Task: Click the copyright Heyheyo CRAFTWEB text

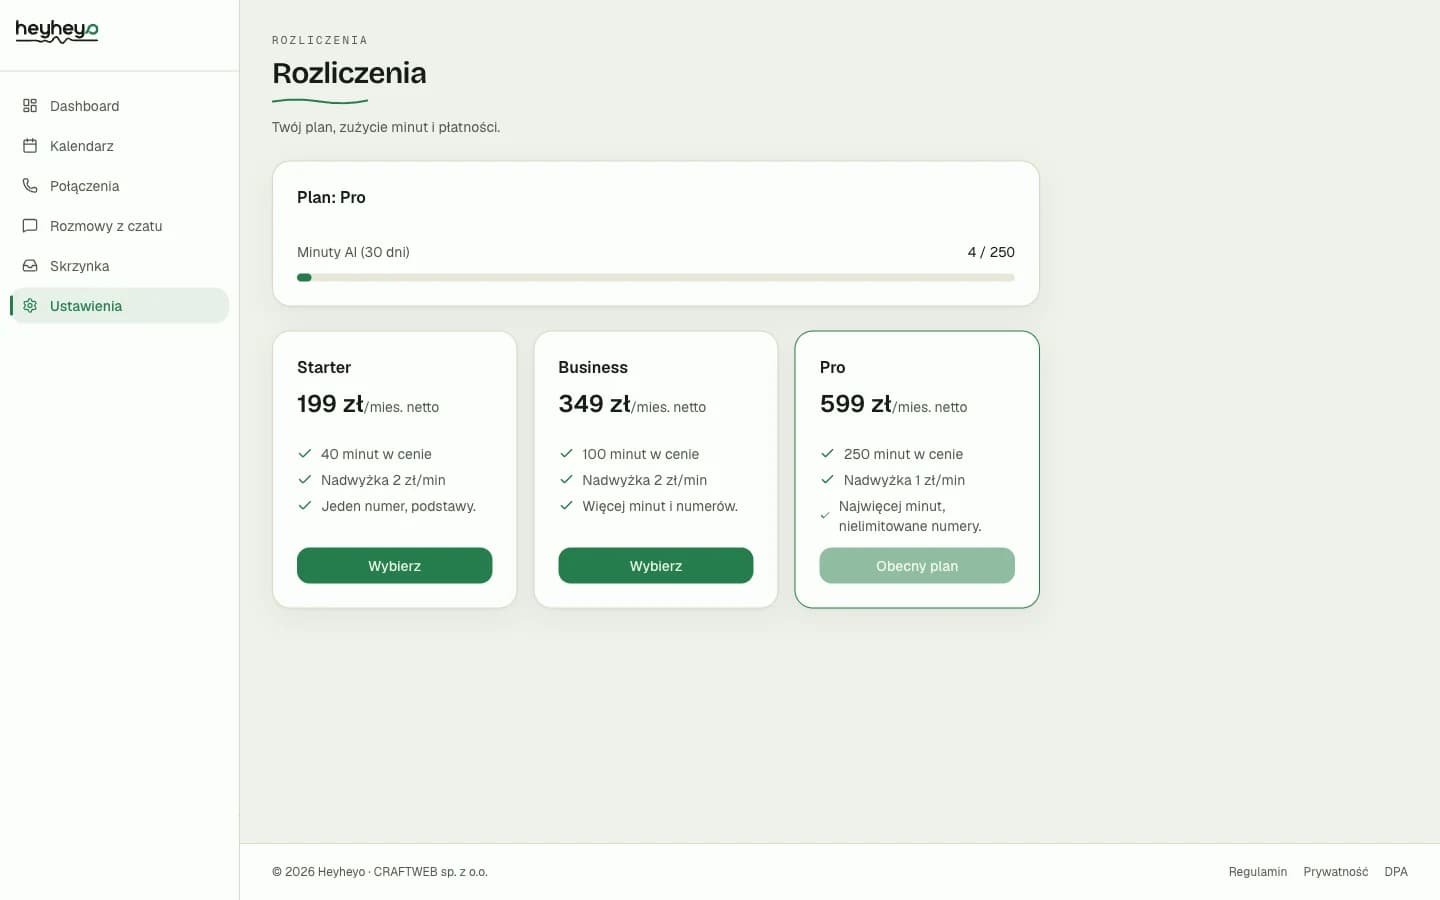Action: pyautogui.click(x=380, y=872)
